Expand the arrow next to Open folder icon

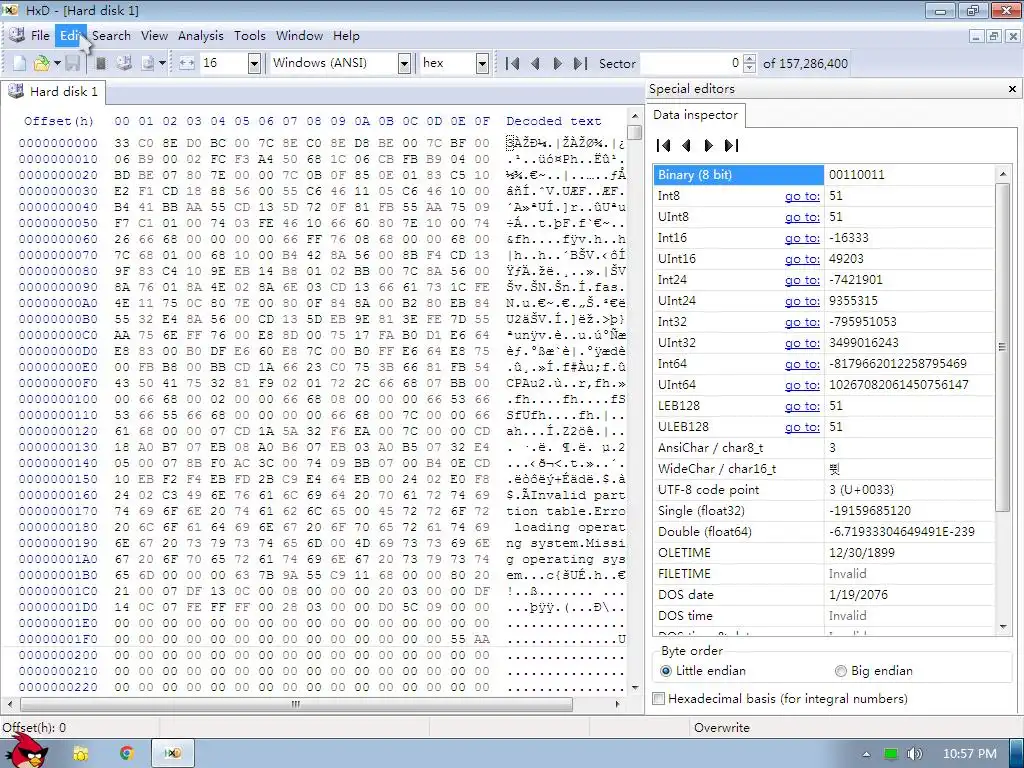[57, 63]
